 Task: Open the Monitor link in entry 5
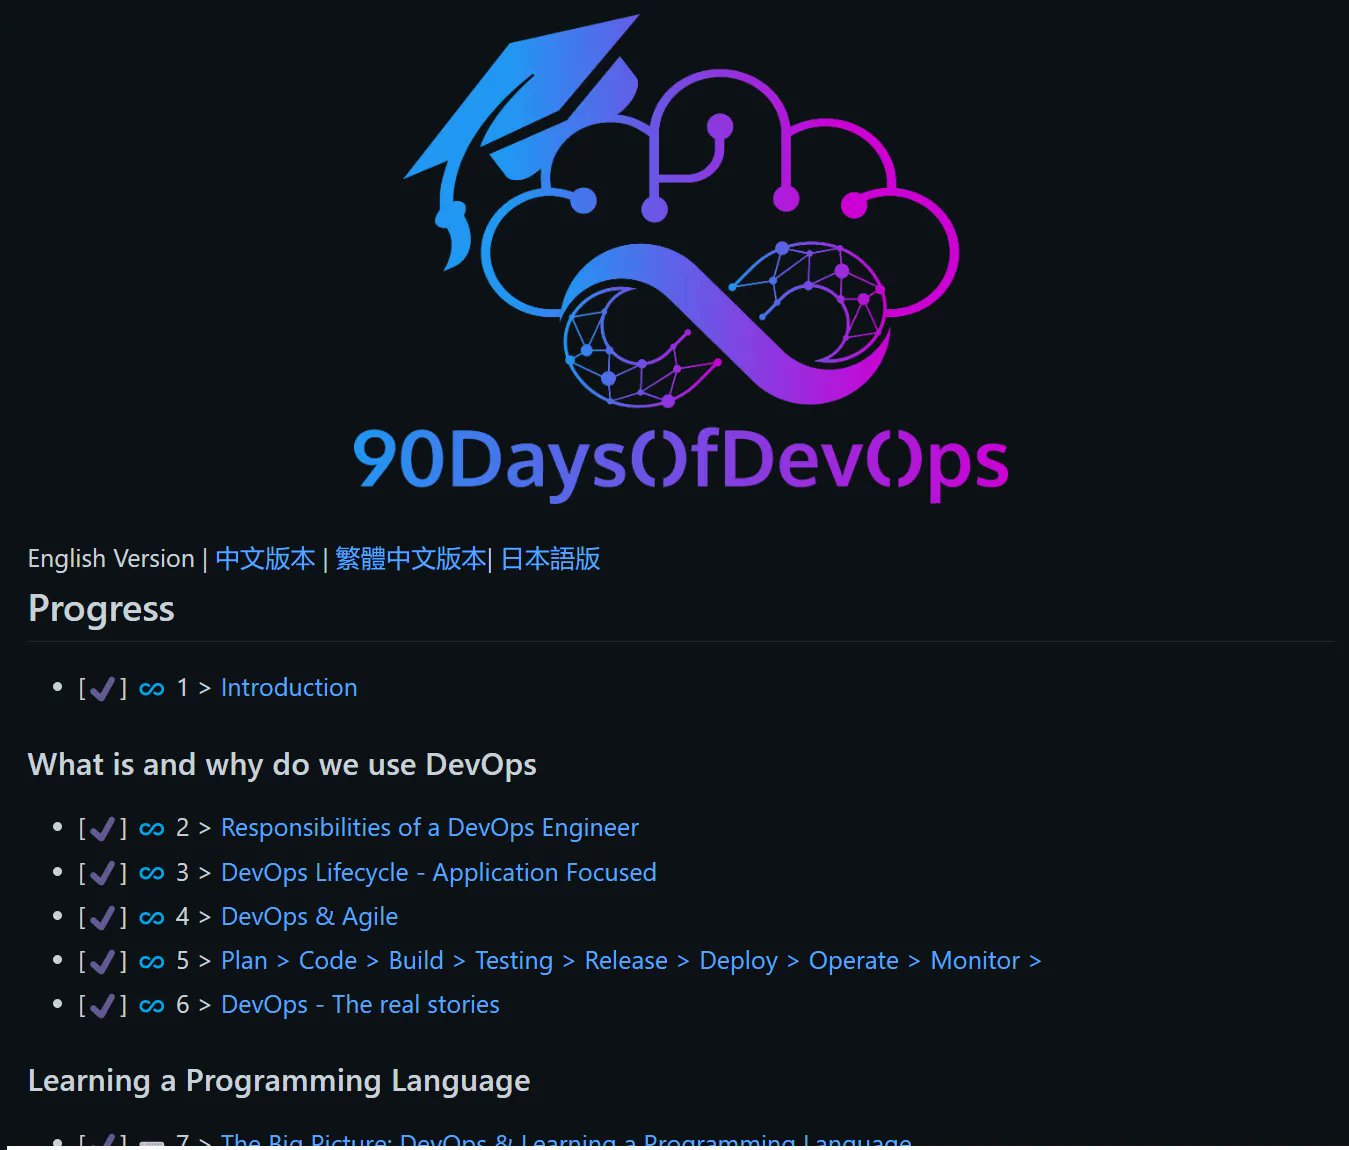tap(975, 961)
